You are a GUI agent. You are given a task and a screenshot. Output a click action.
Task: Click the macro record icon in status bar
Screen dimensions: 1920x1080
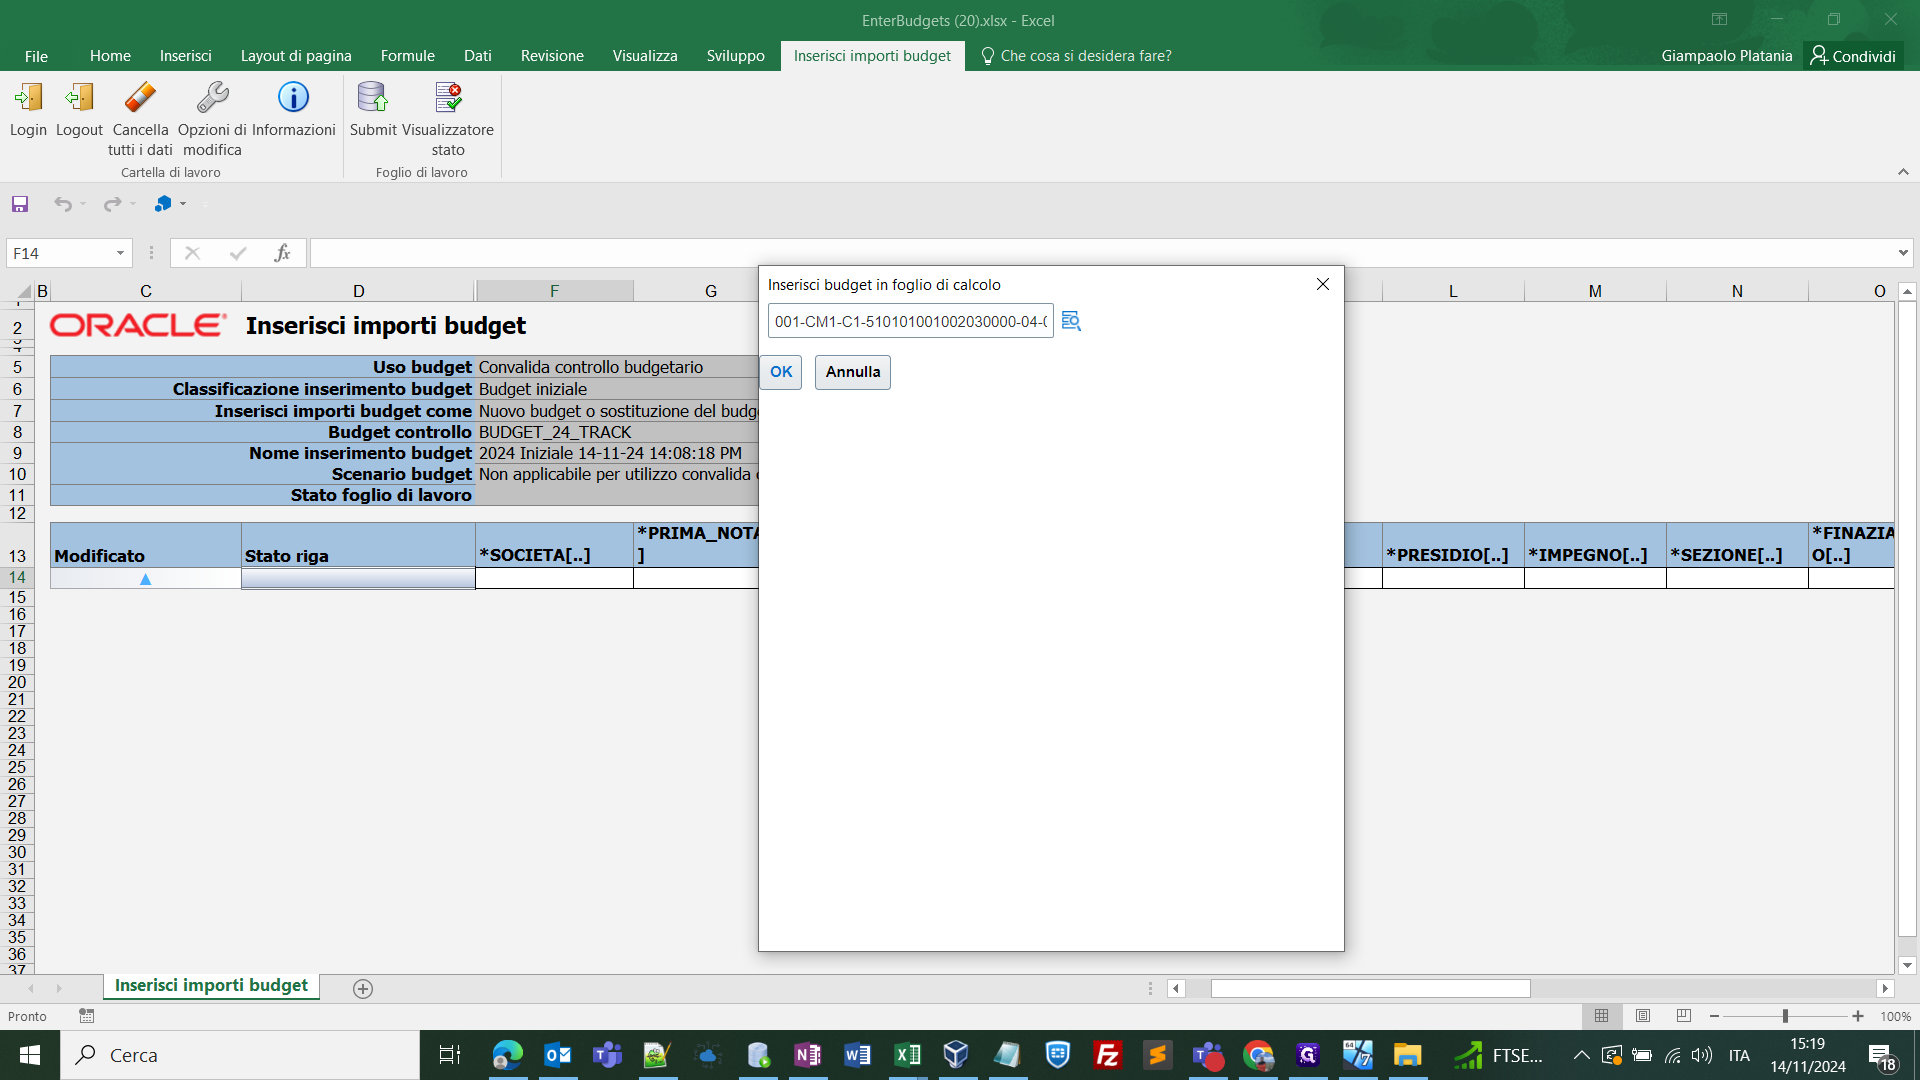(87, 1016)
